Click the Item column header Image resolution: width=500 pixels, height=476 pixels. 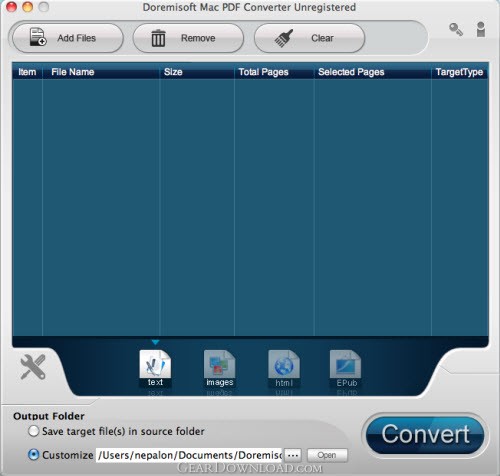coord(27,72)
